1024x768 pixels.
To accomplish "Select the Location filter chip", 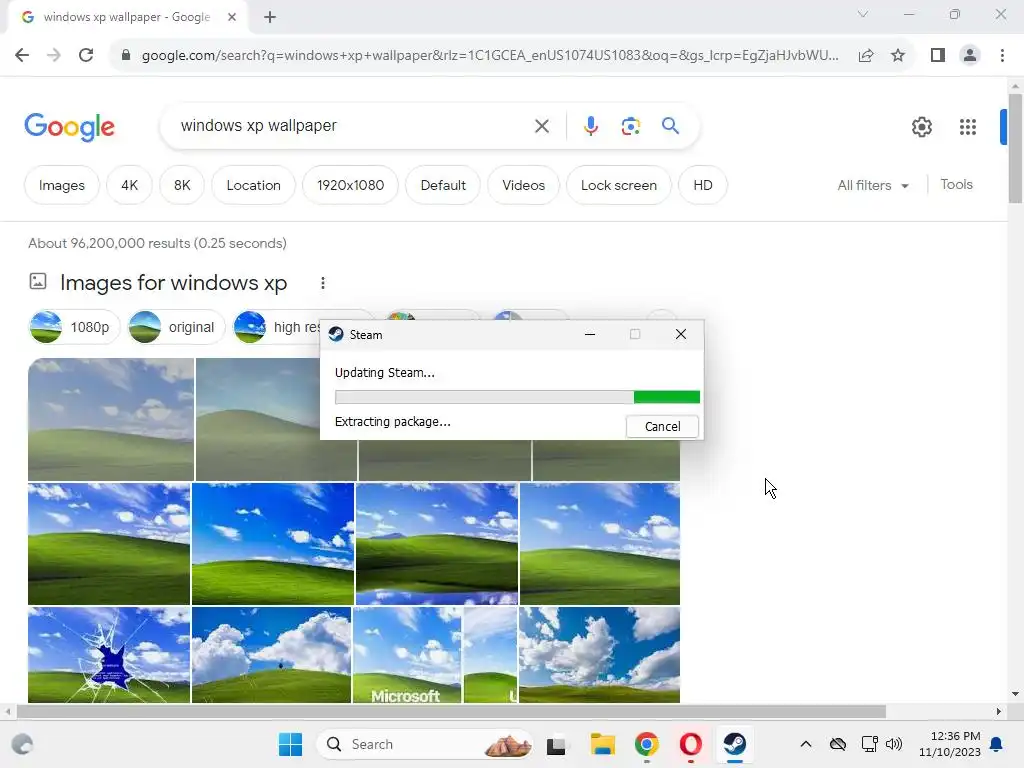I will tap(253, 185).
